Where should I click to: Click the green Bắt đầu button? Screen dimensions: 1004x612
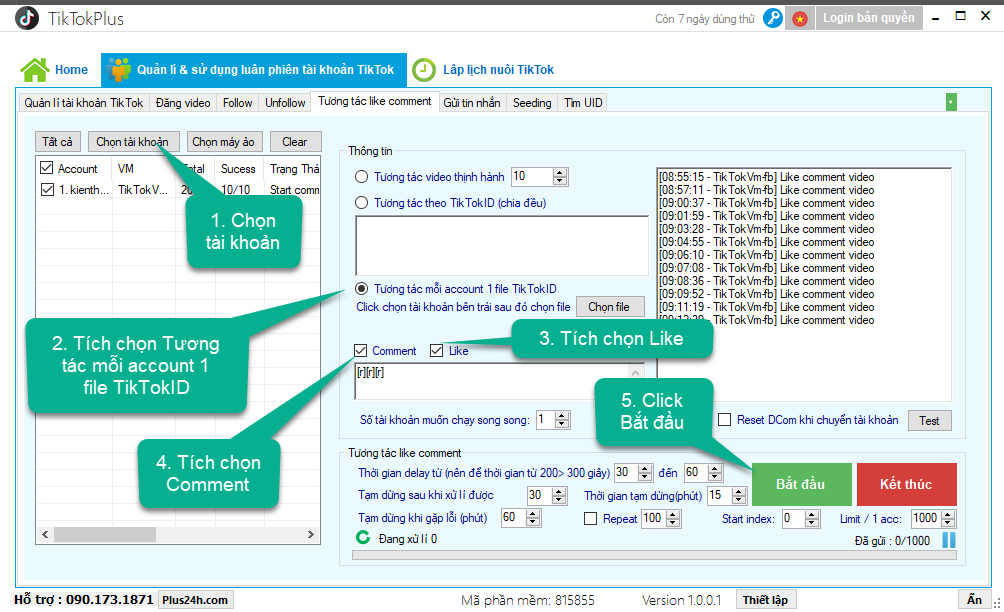click(801, 484)
